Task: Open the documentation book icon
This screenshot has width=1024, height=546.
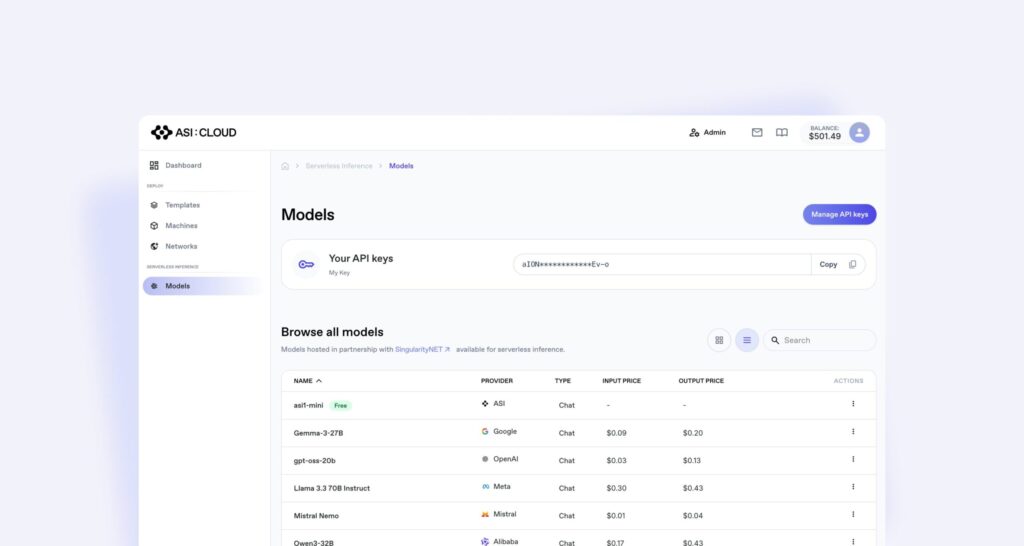Action: click(x=782, y=132)
